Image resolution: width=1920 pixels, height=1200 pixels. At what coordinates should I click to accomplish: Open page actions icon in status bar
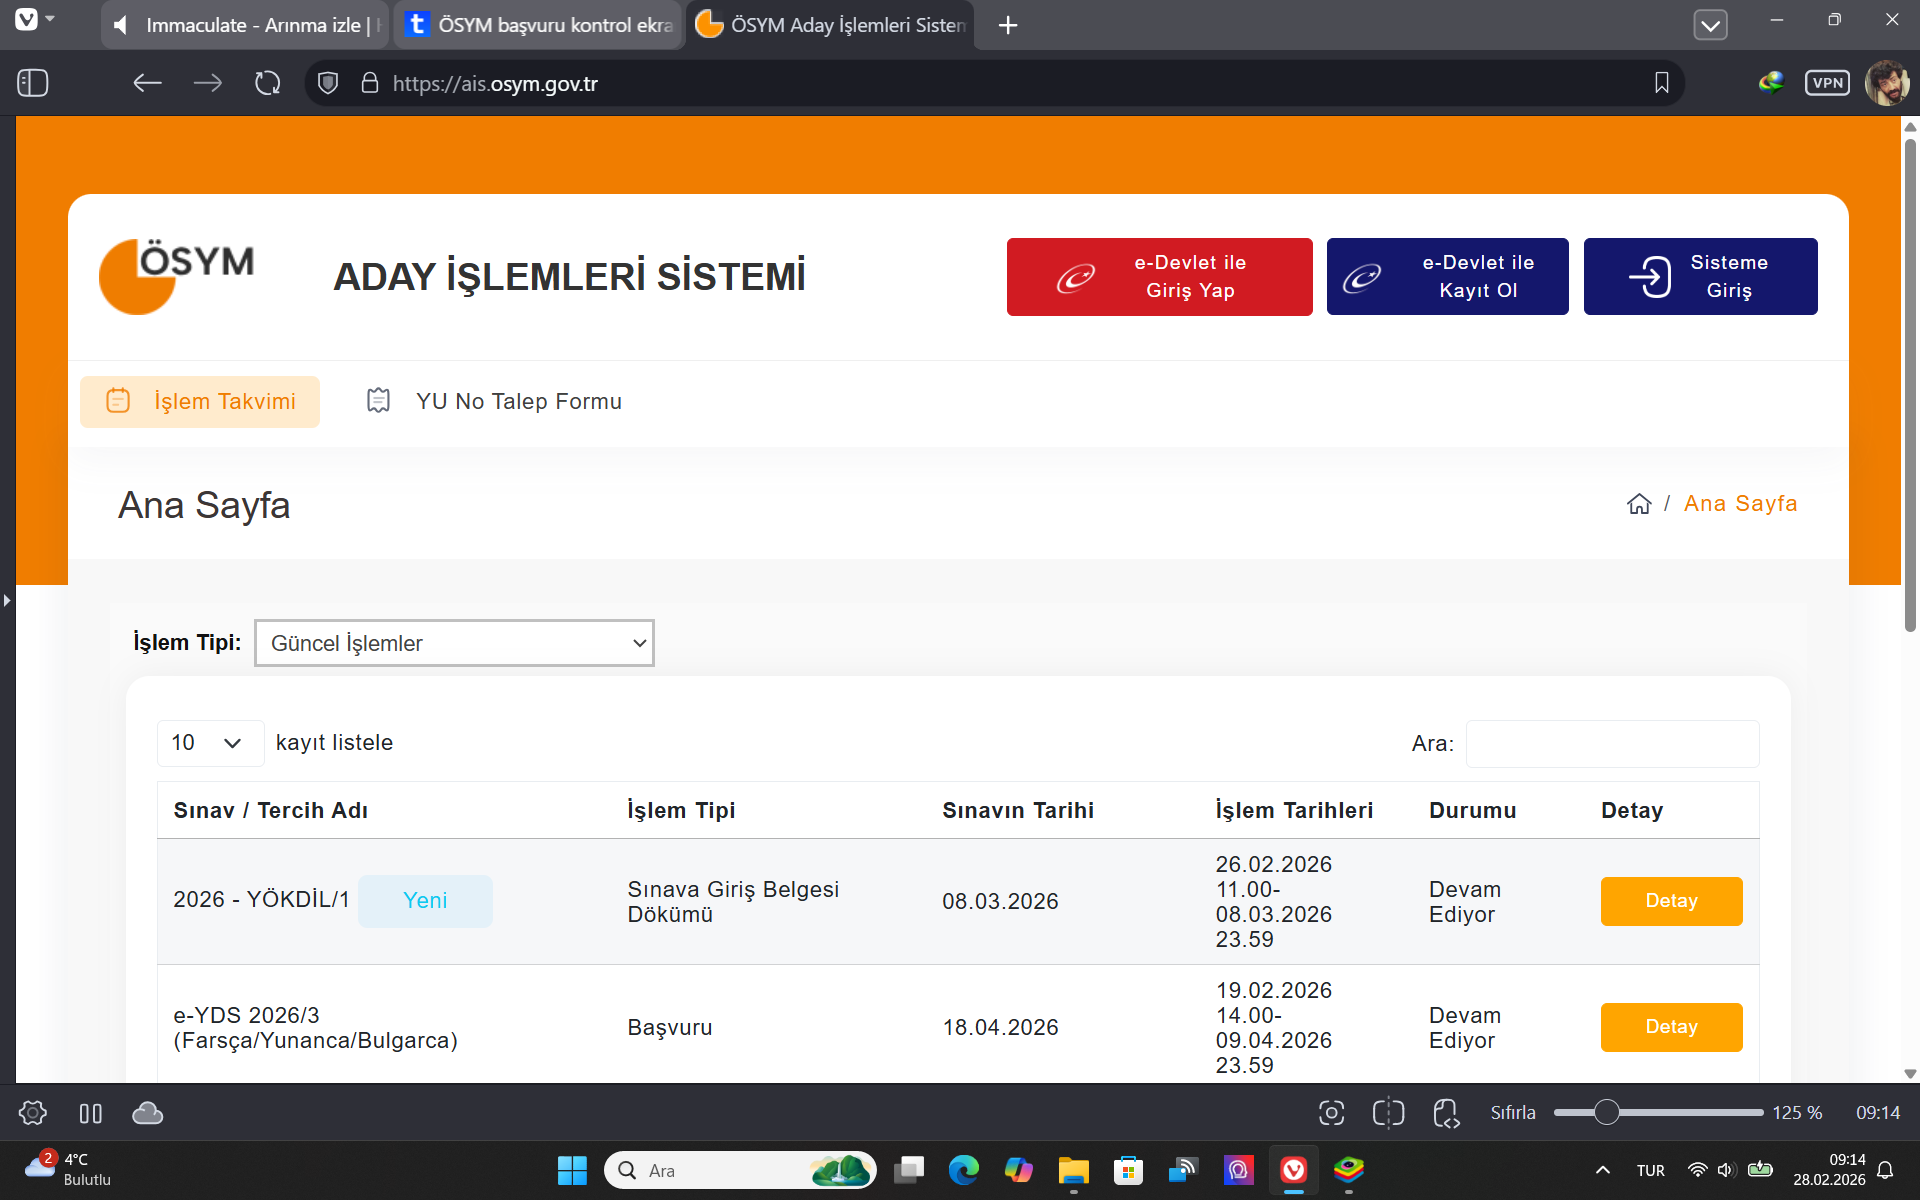click(1446, 1113)
